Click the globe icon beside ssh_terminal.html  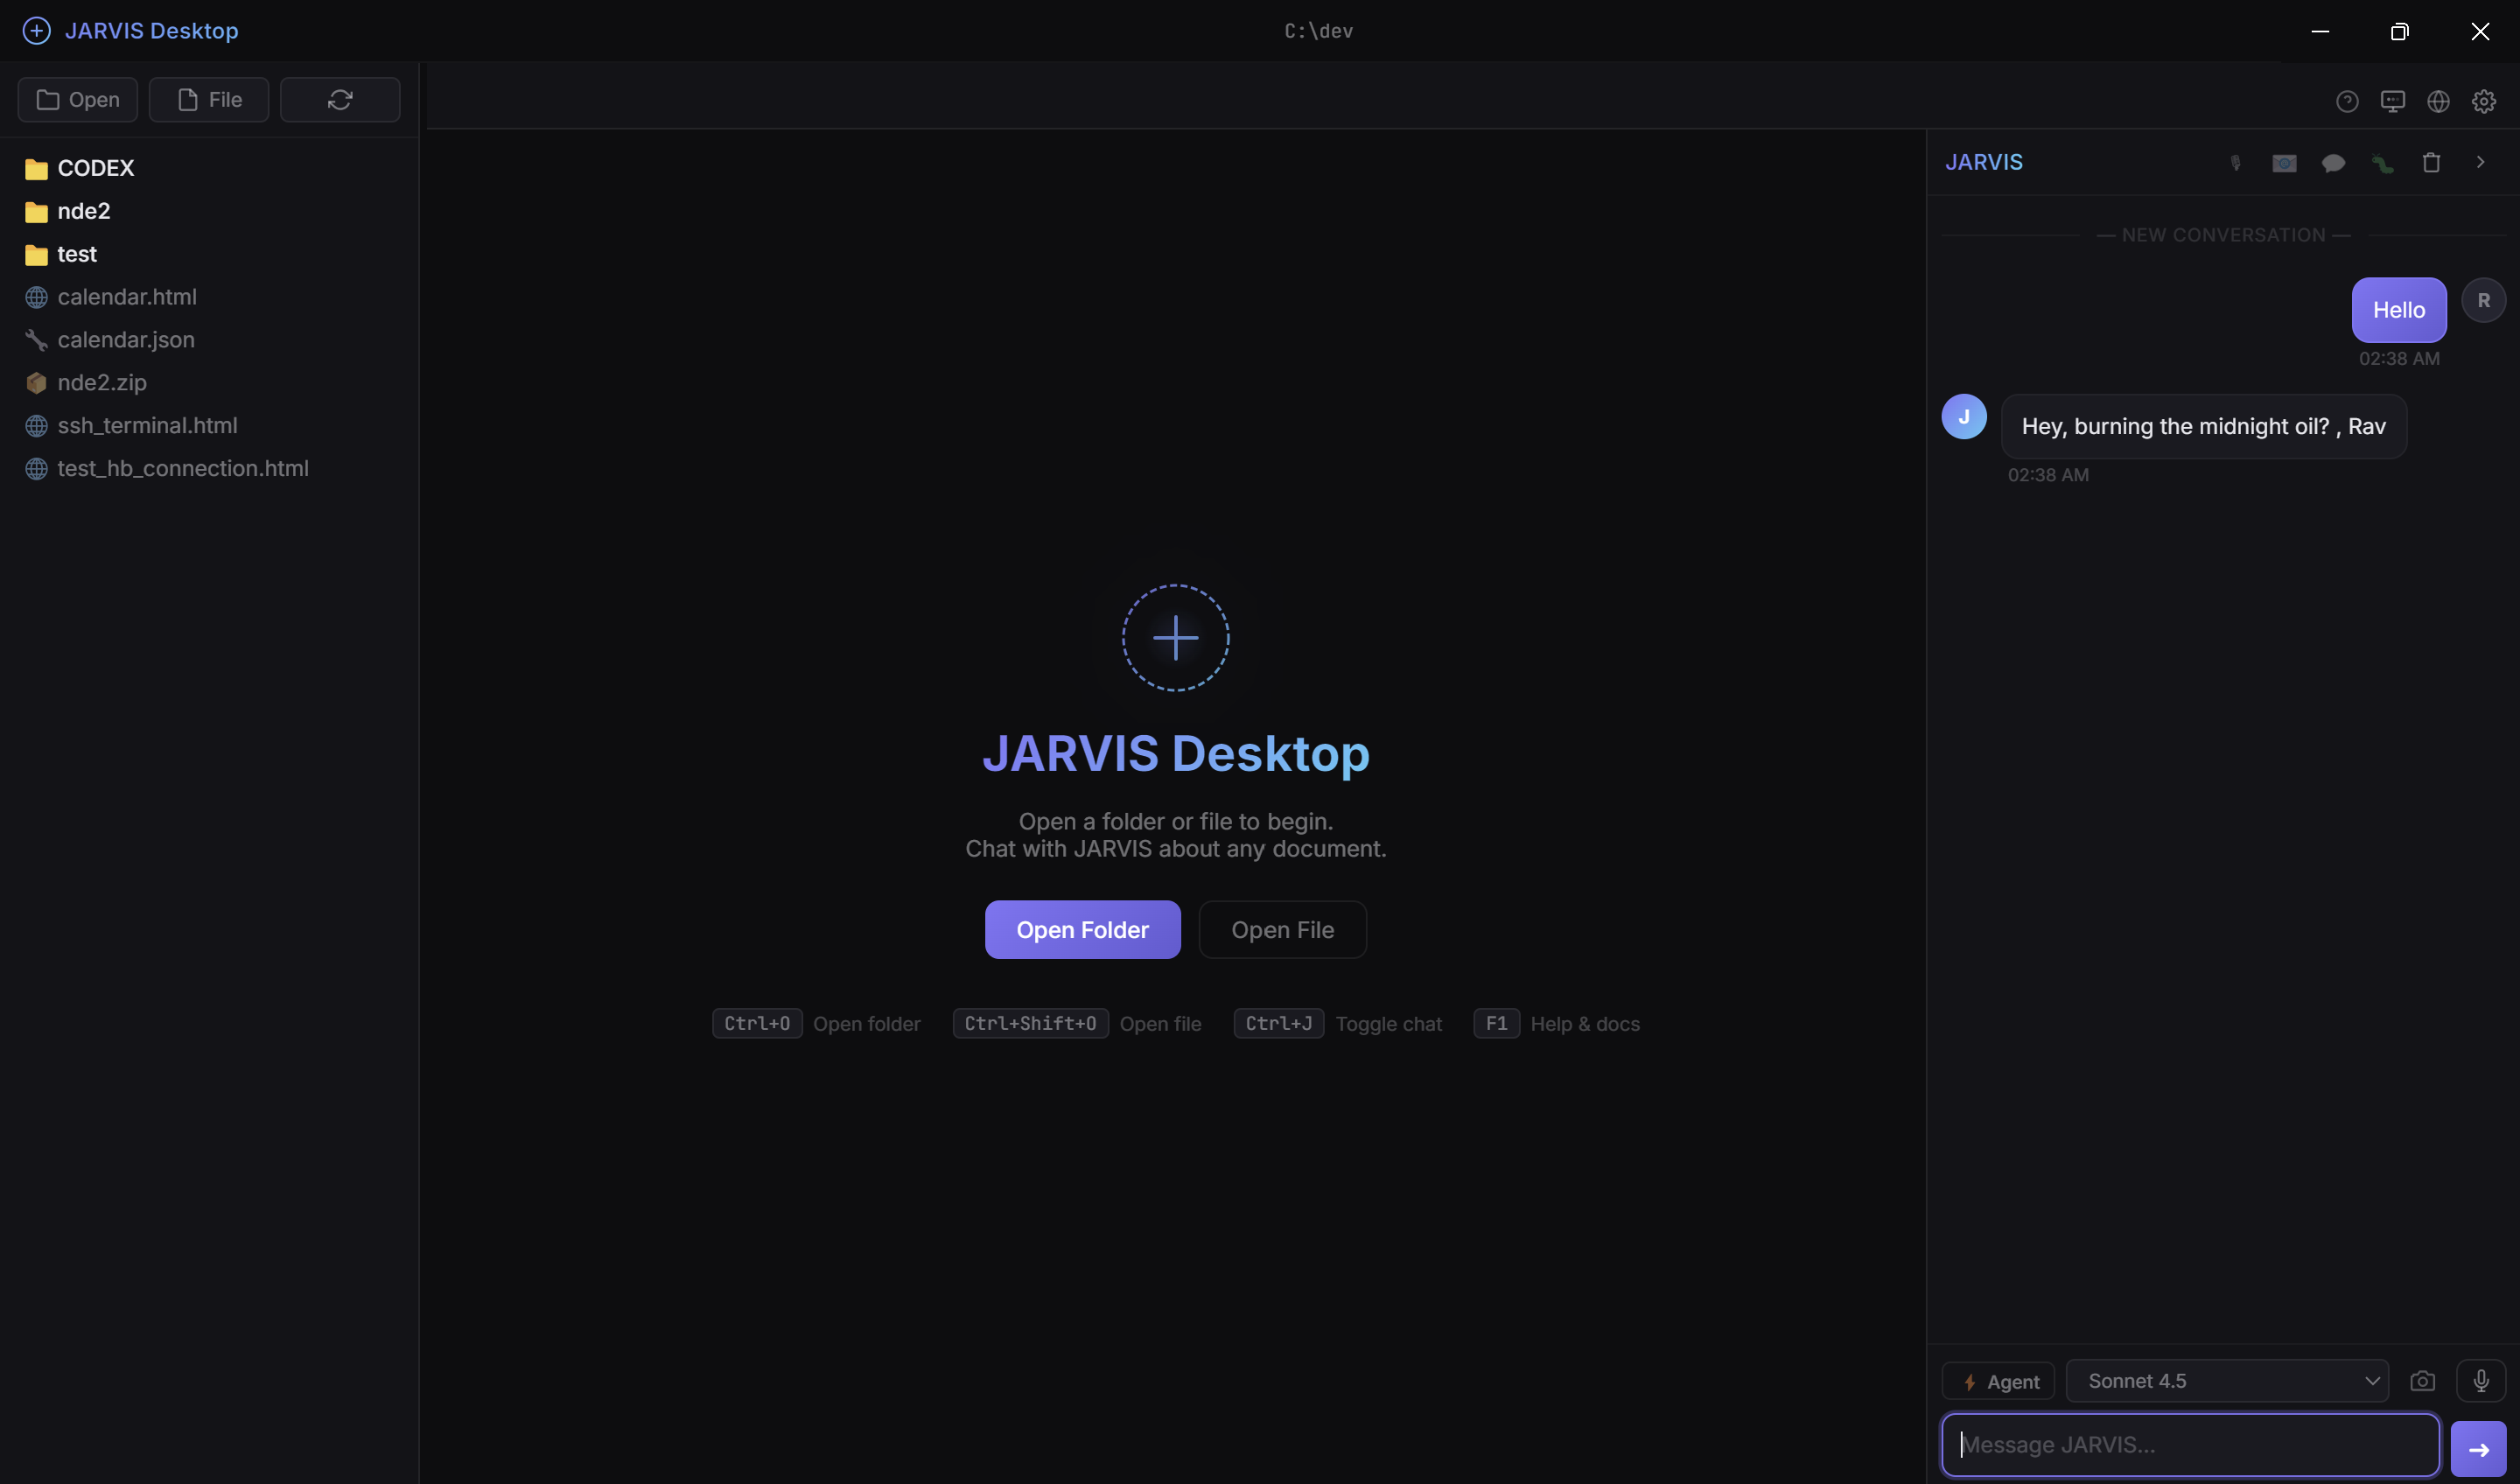point(36,426)
